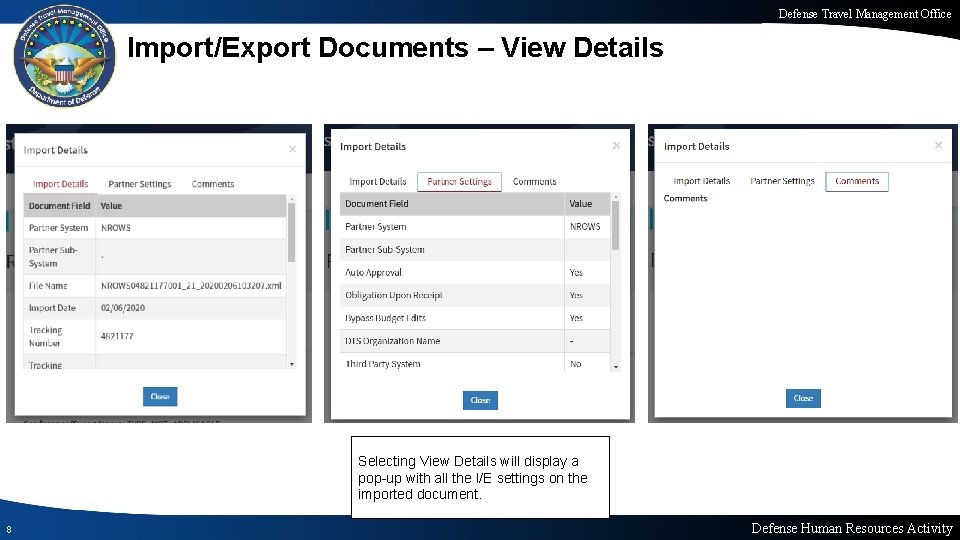
Task: Open Partner Settings tab in right dialog
Action: point(782,181)
